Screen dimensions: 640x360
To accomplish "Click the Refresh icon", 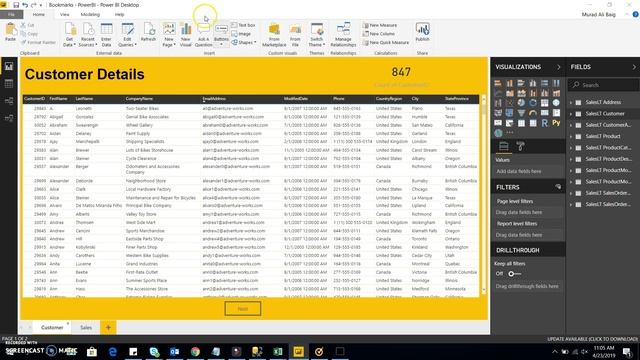I will pos(148,32).
